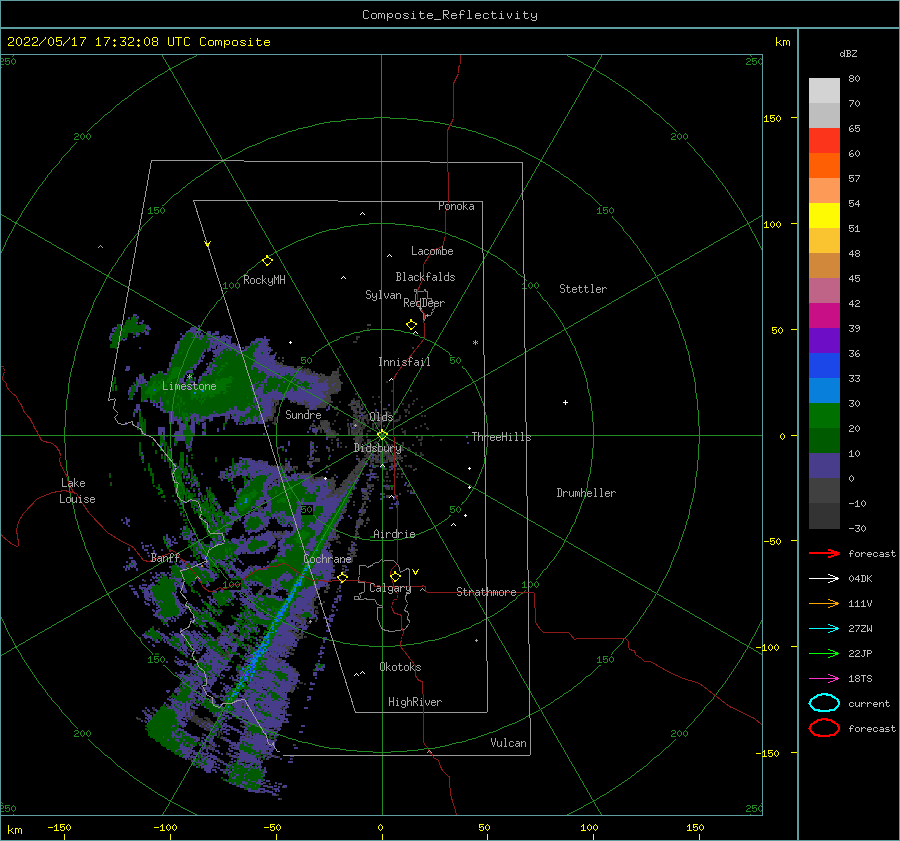Select the magenta 39-42 dBZ color band
900x841 pixels.
tap(824, 316)
